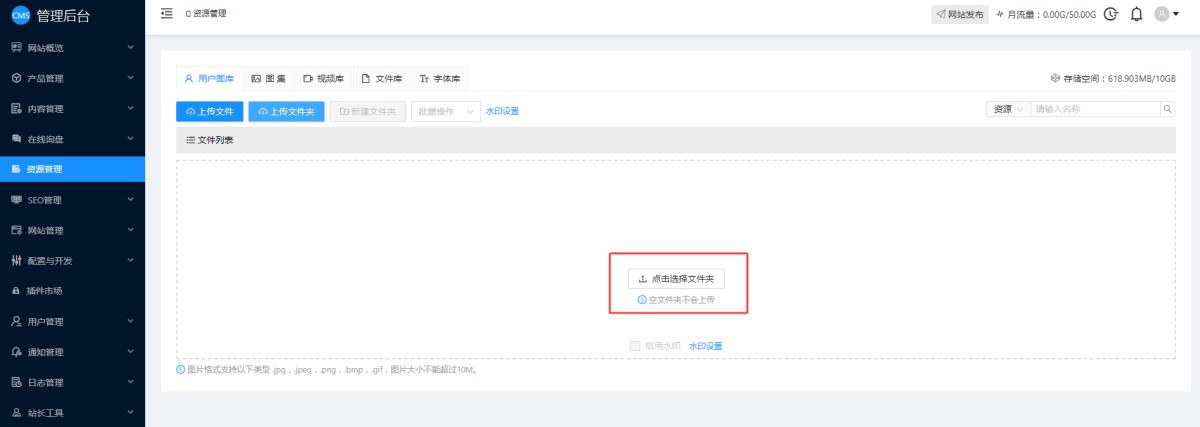Click the 插件市场 lock icon
Image resolution: width=1200 pixels, height=427 pixels.
click(16, 291)
